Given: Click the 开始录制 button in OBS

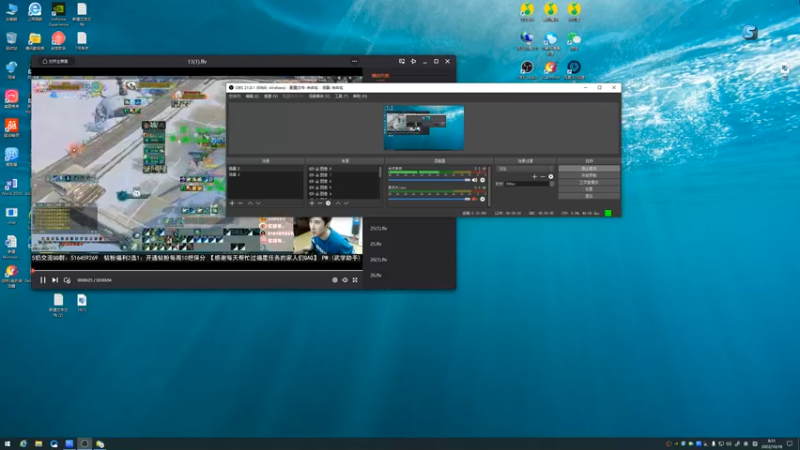Looking at the screenshot, I should point(589,176).
